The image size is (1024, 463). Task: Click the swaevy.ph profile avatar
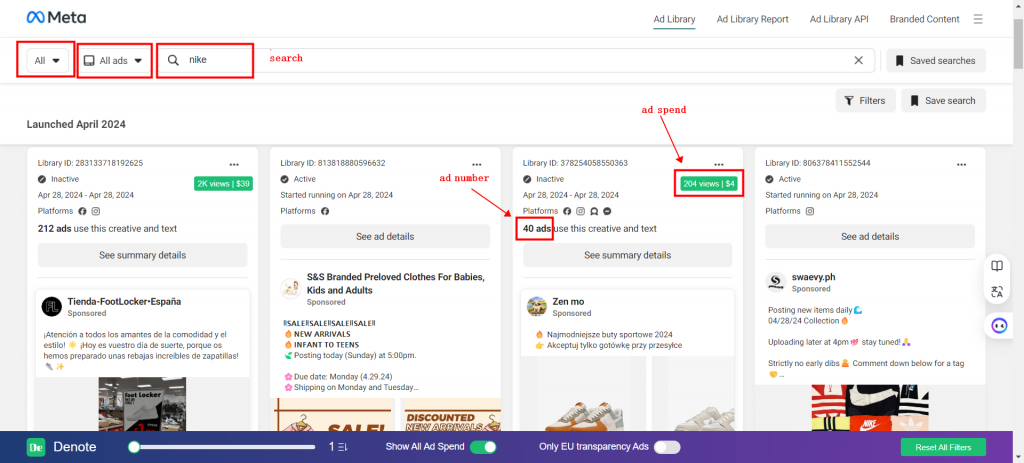pos(775,282)
